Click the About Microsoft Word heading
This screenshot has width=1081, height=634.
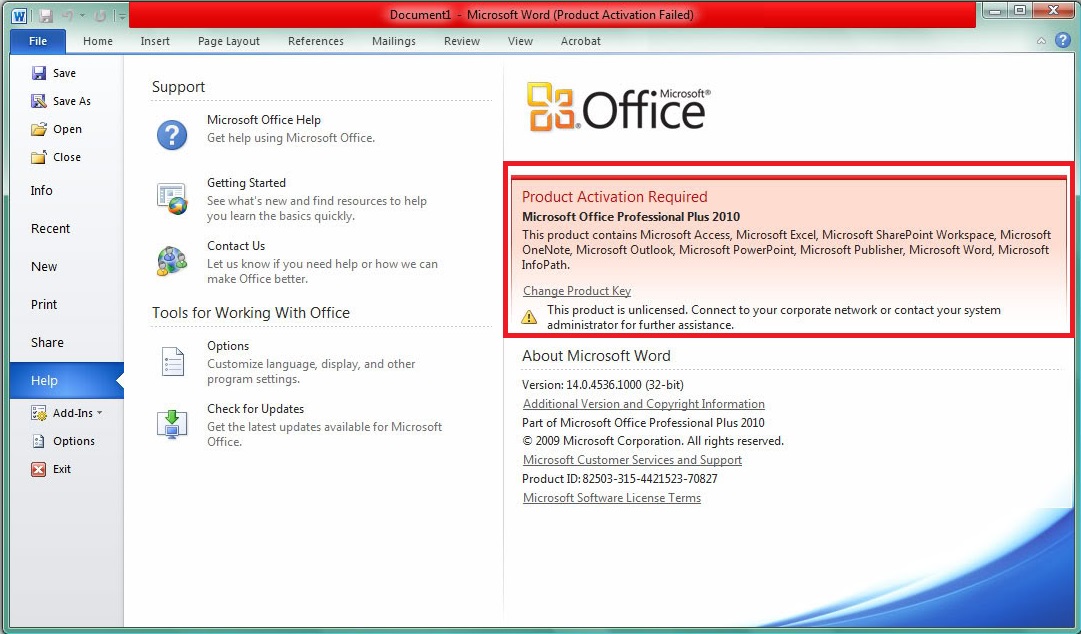click(x=596, y=356)
